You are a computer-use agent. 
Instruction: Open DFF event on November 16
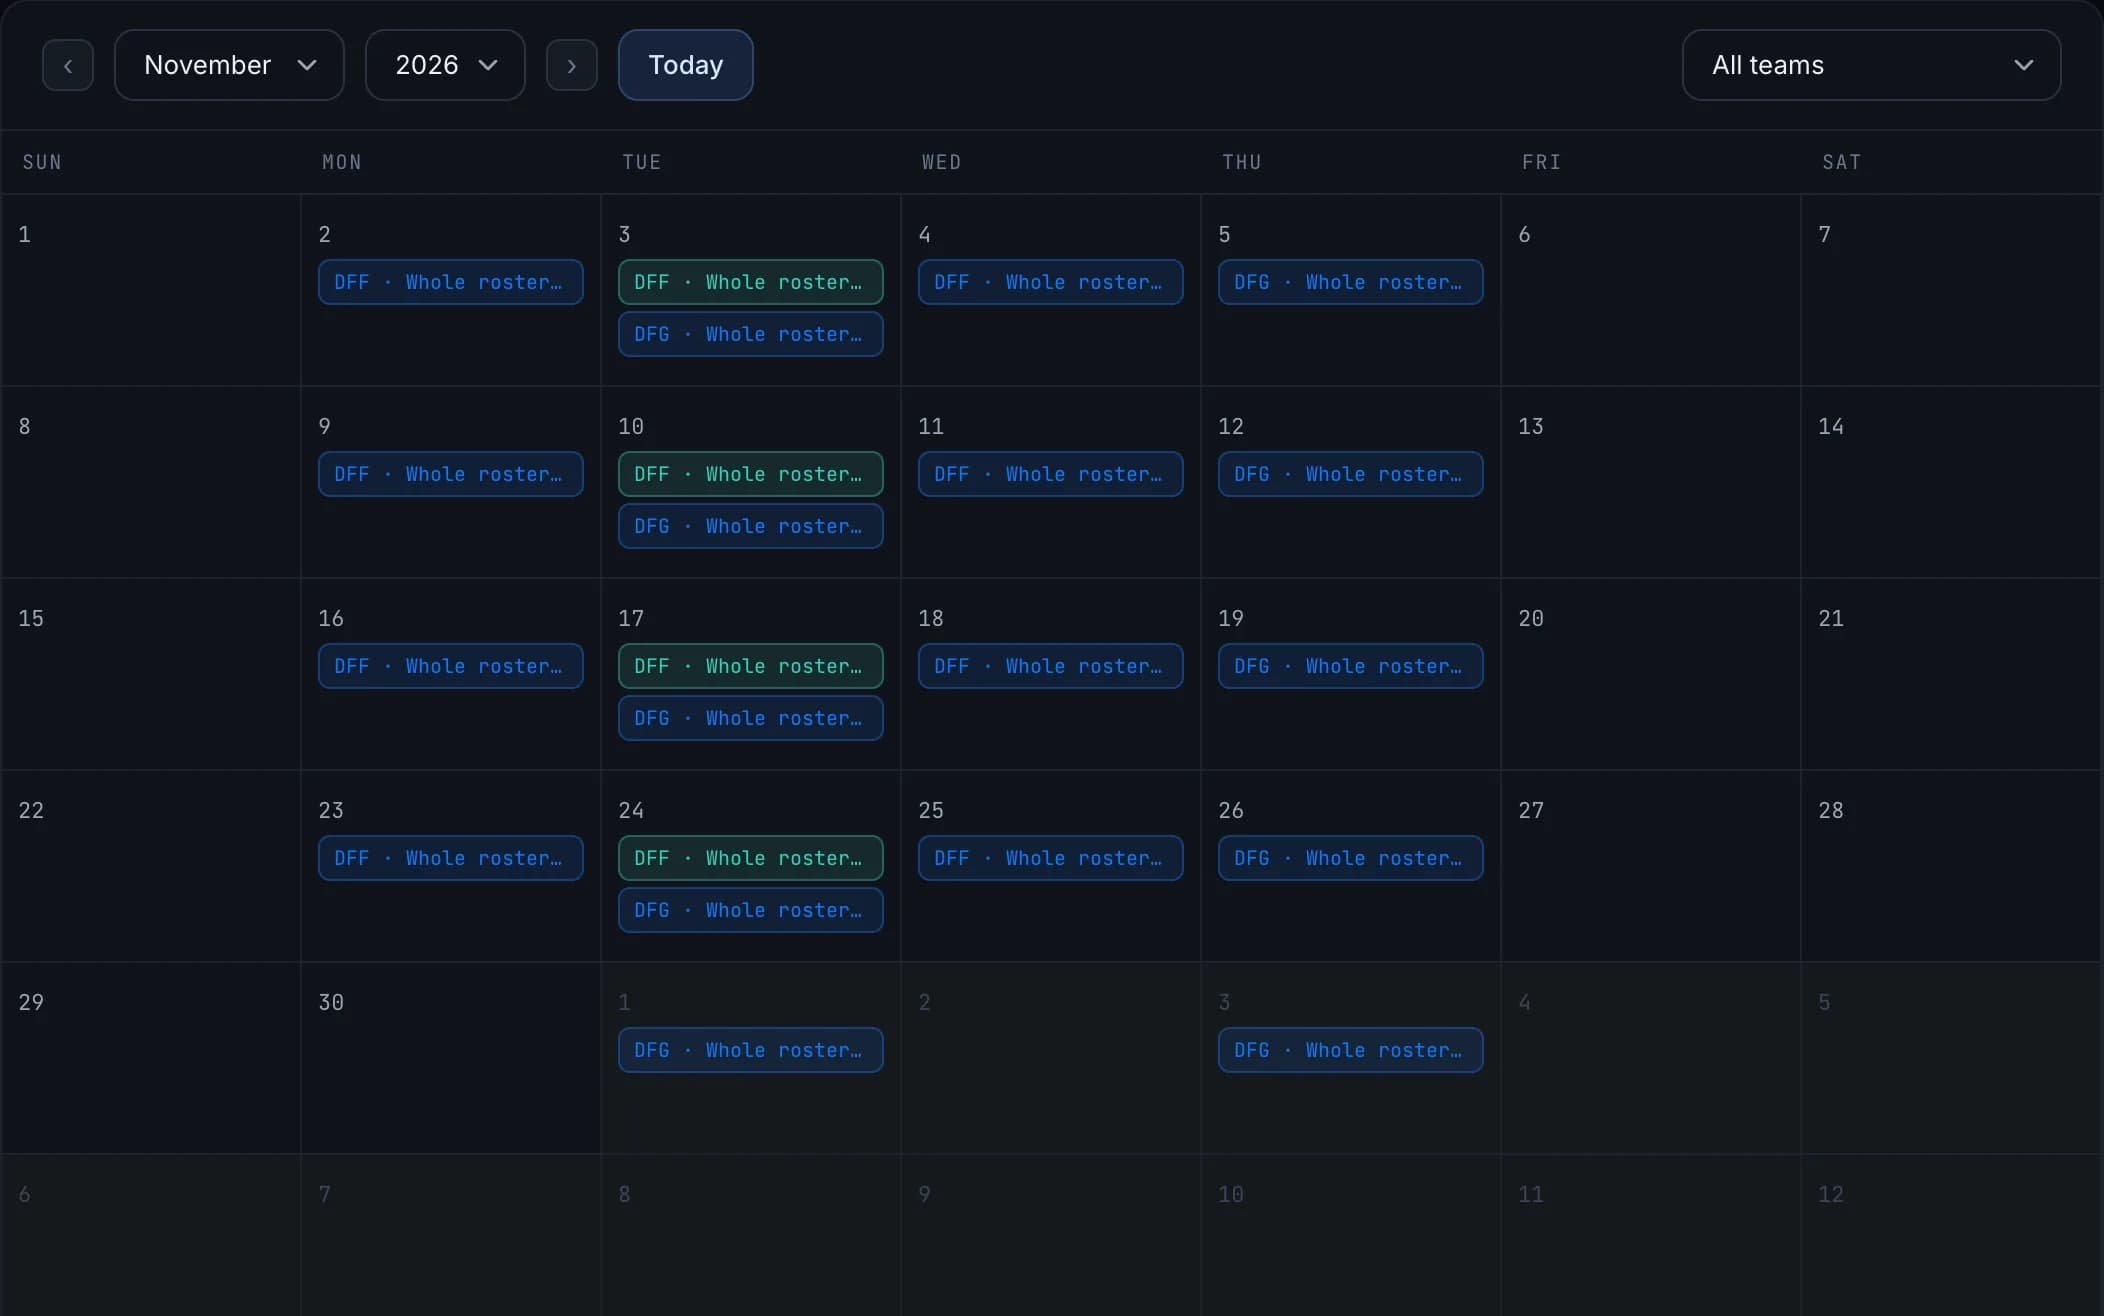(x=451, y=666)
